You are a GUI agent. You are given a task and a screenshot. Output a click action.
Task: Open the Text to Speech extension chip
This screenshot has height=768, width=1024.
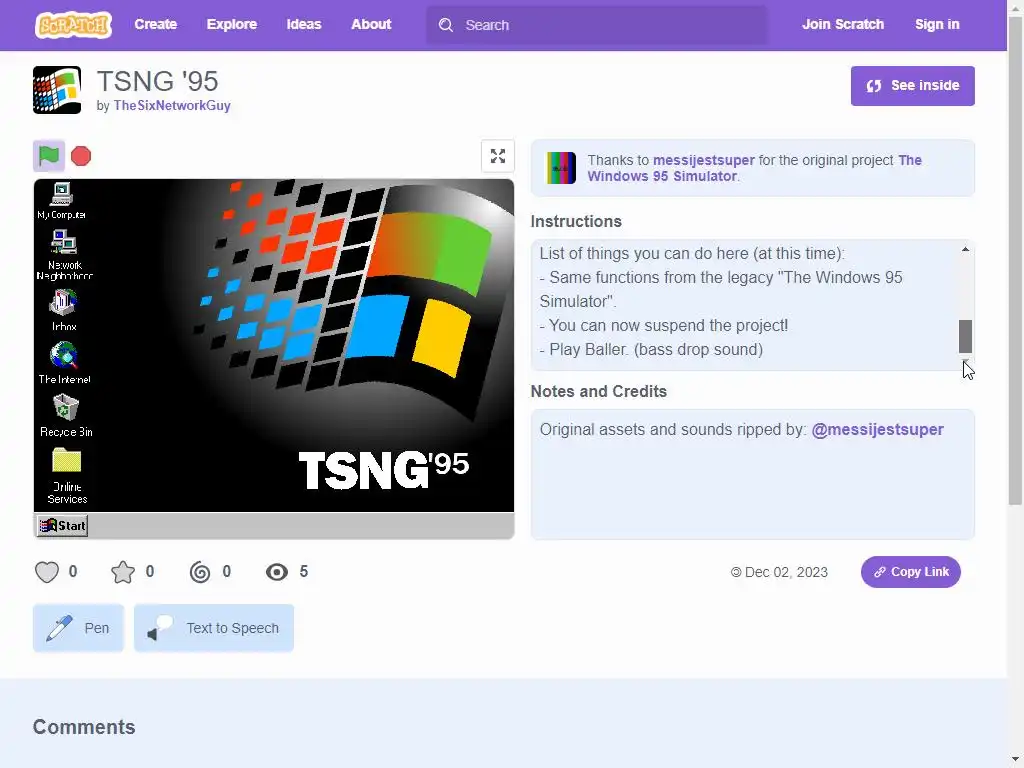tap(214, 628)
